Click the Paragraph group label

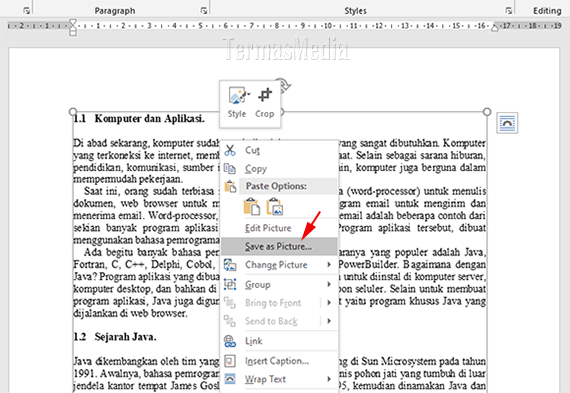115,11
